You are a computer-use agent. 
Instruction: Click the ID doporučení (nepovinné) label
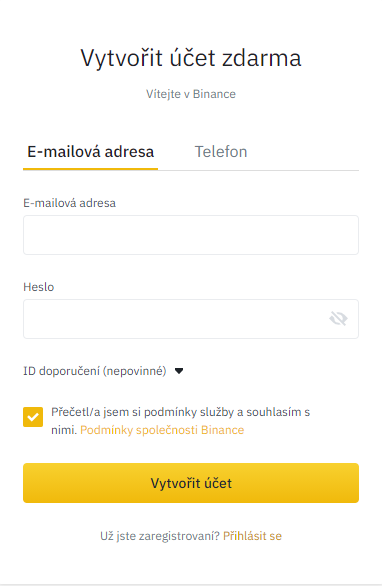[95, 371]
